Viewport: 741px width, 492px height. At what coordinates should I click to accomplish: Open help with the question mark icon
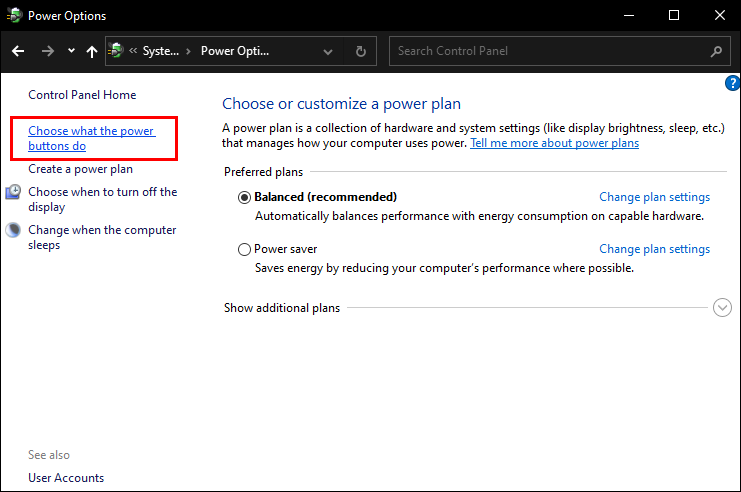732,84
